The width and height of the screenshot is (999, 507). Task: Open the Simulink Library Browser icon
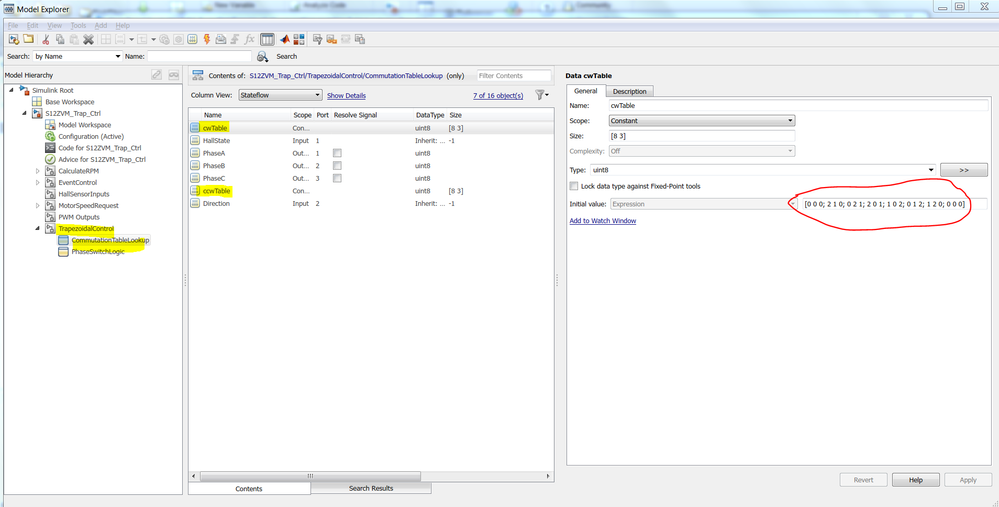[x=299, y=39]
